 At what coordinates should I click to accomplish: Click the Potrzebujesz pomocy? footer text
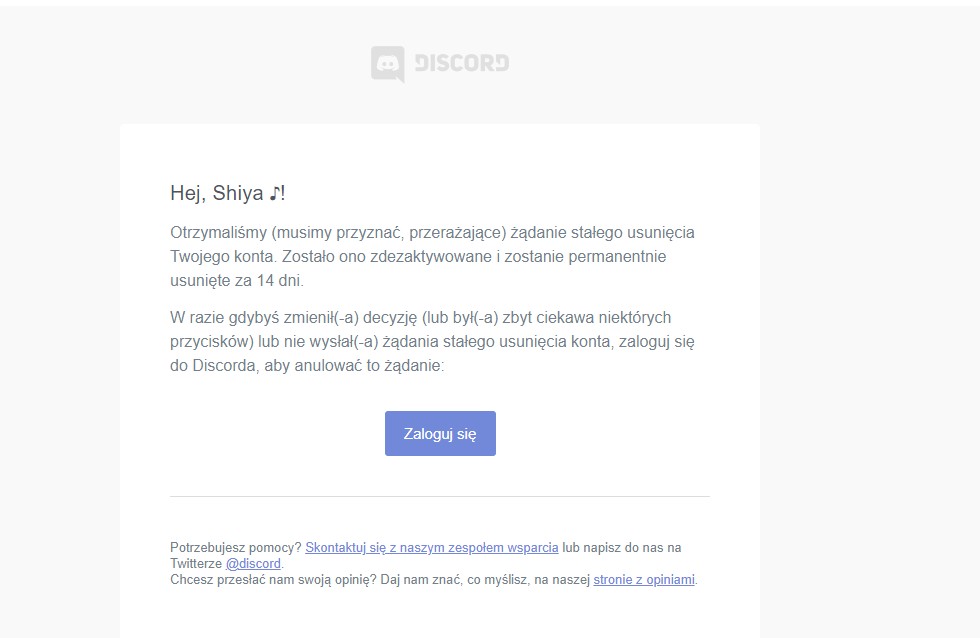[x=235, y=548]
